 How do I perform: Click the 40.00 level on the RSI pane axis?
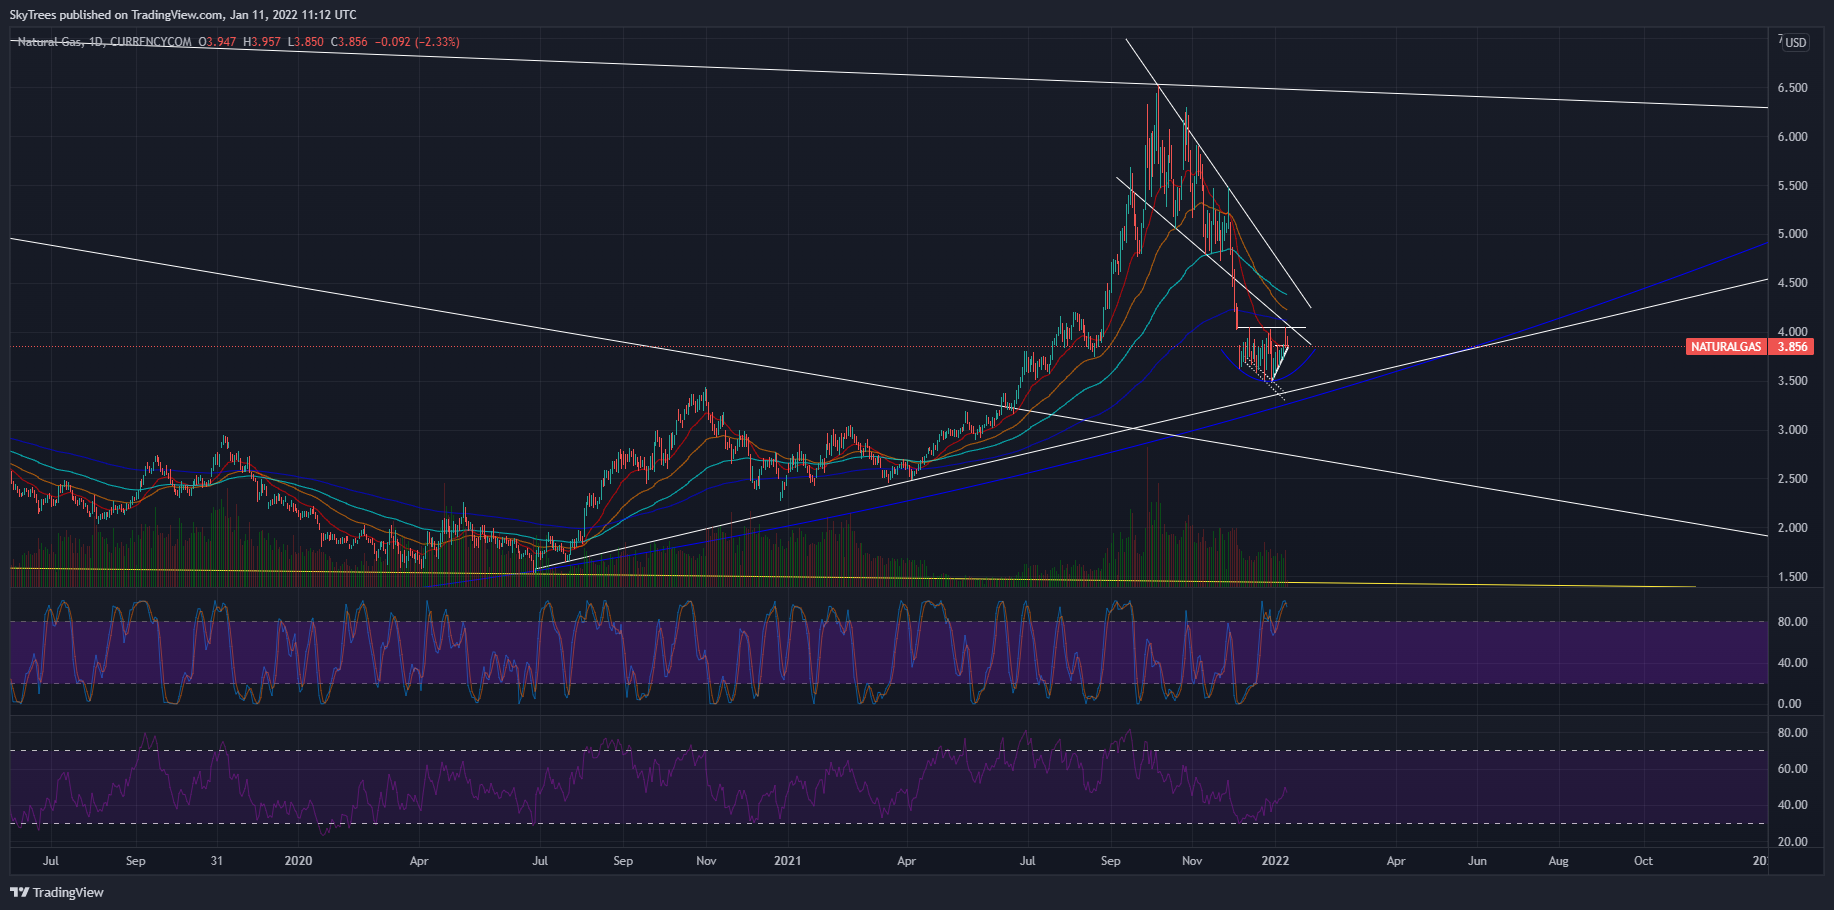click(1792, 805)
